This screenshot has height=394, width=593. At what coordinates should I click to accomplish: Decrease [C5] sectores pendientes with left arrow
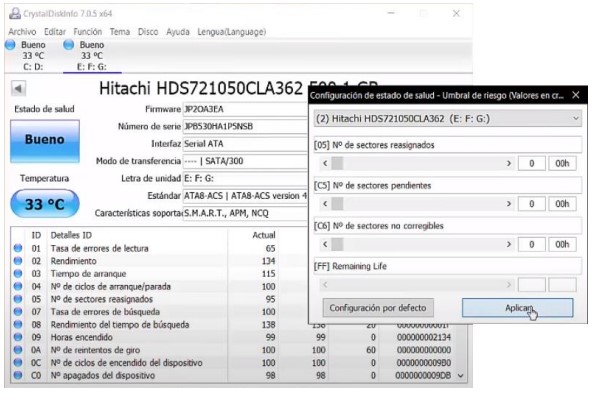point(325,204)
